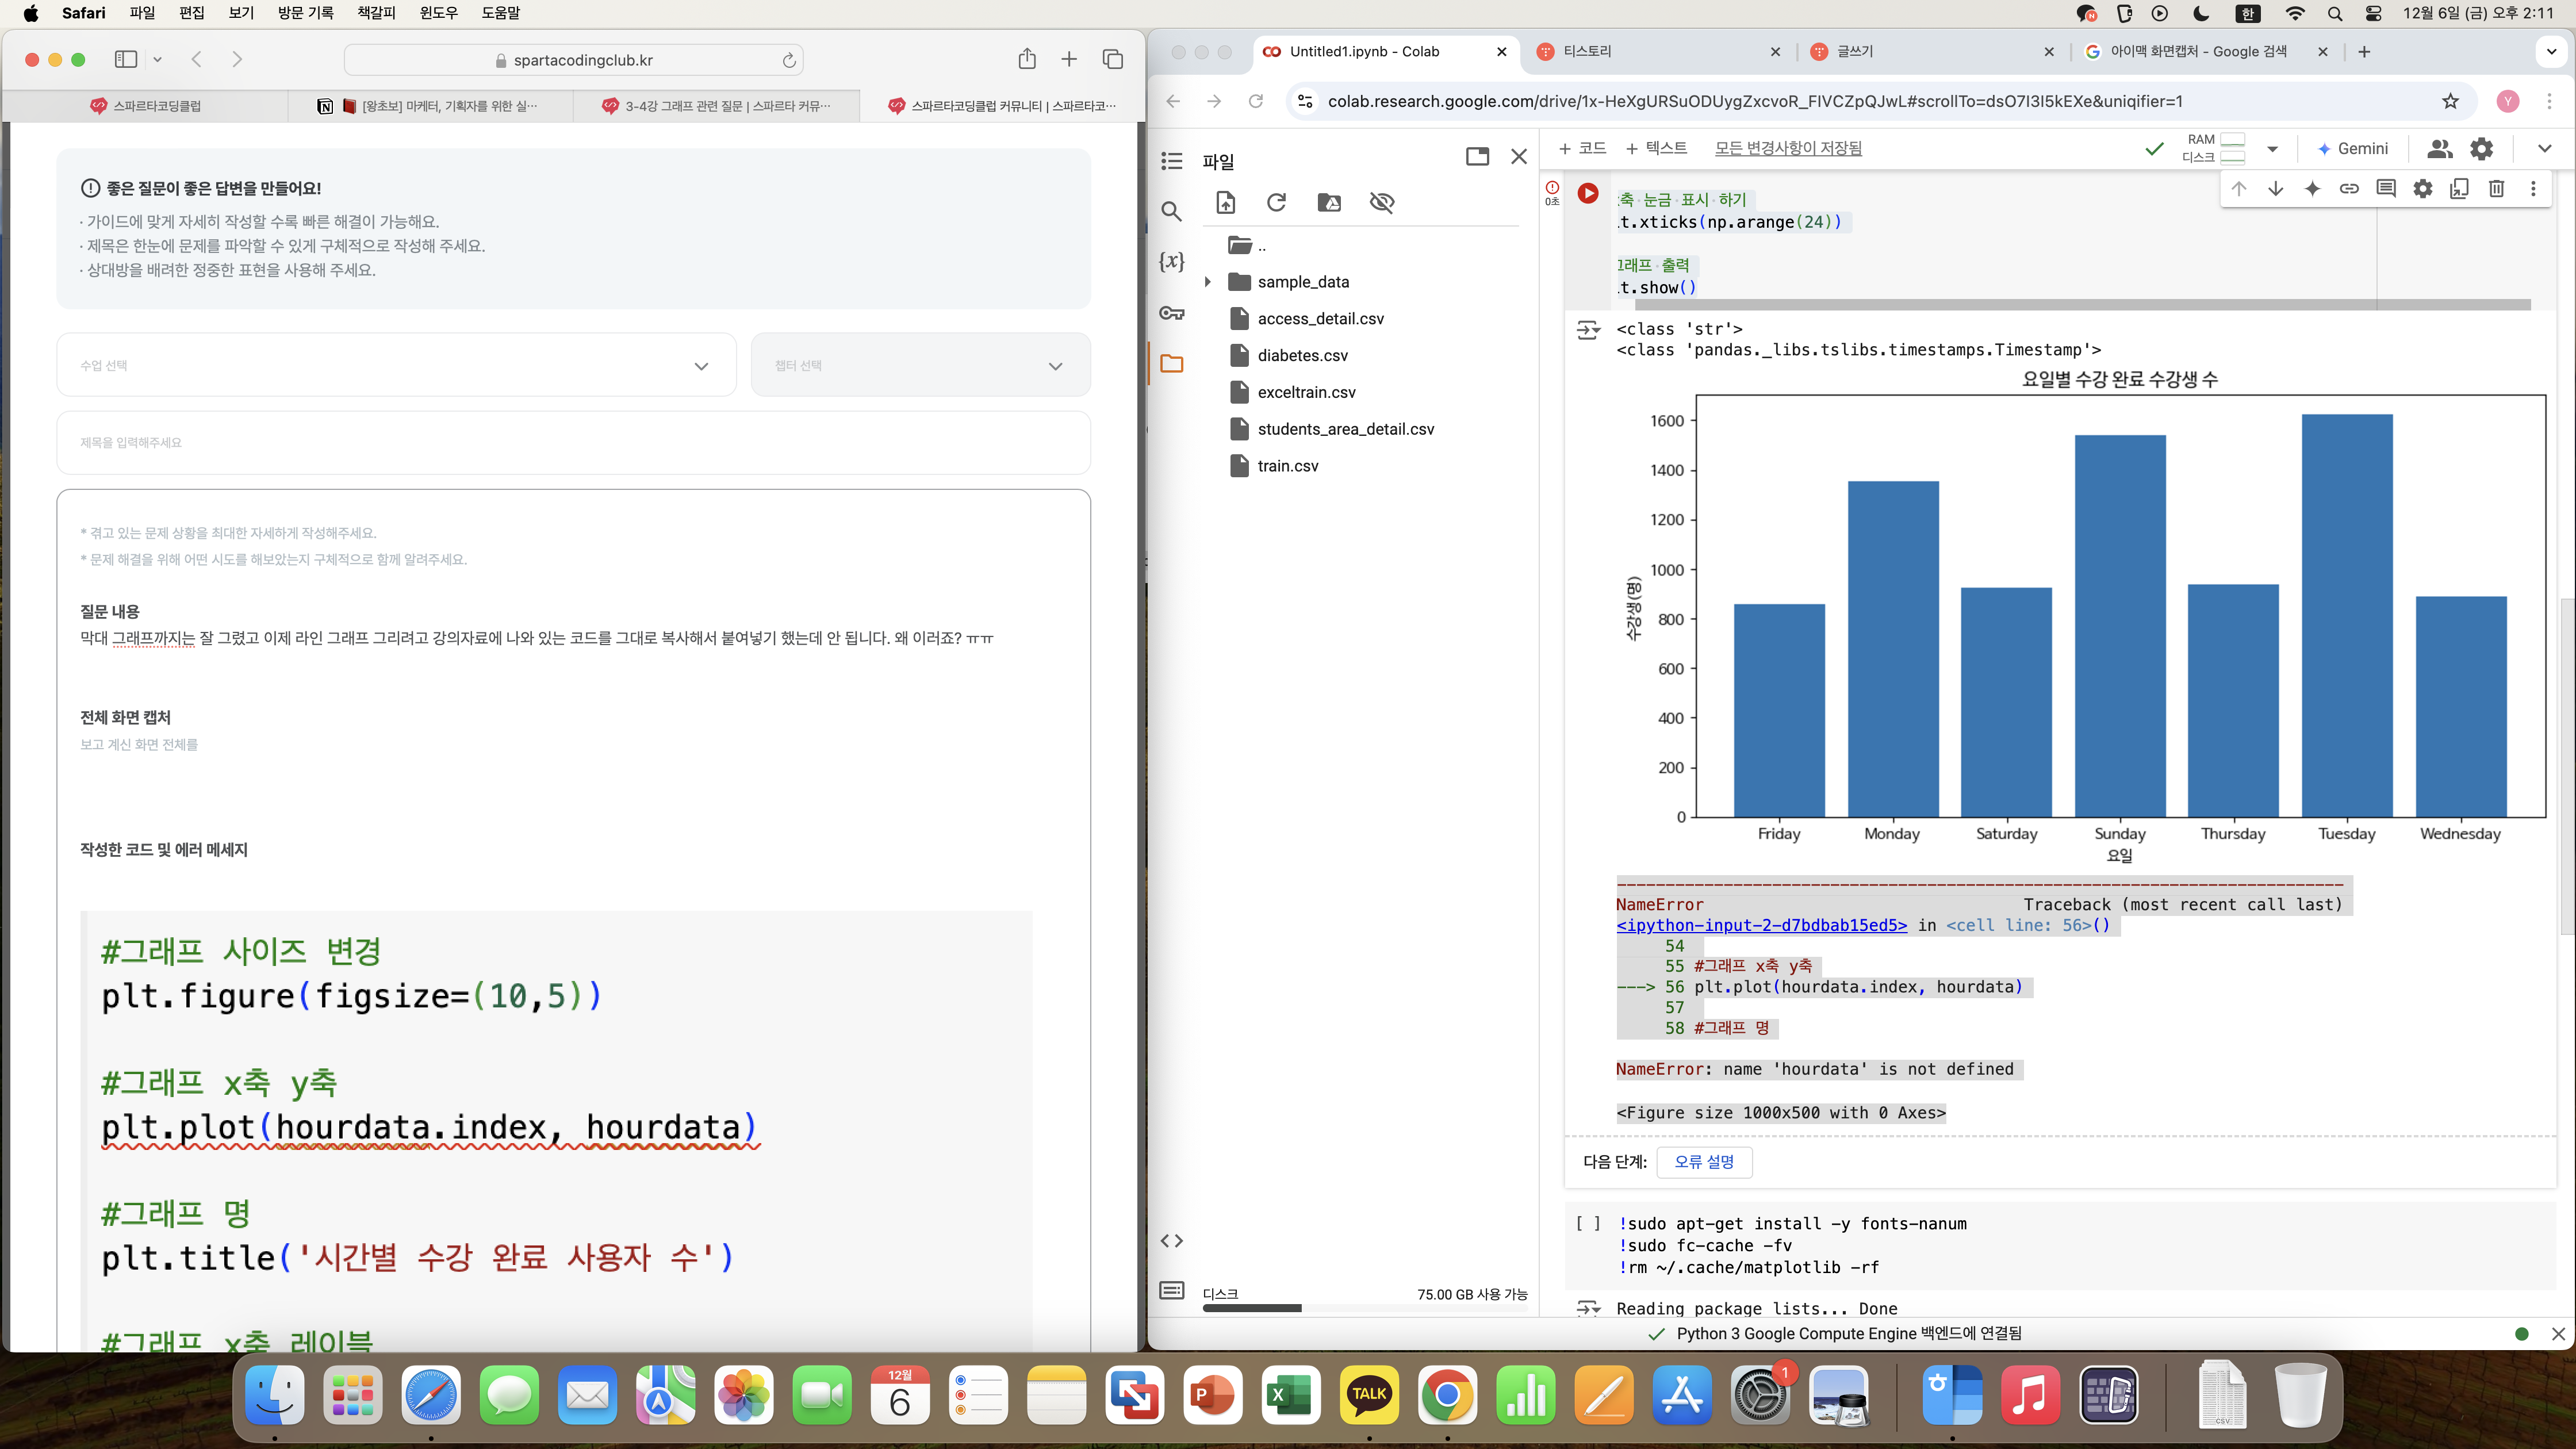Click the Gemini sparkle icon in cell toolbar
Viewport: 2576px width, 1449px height.
pos(2312,188)
